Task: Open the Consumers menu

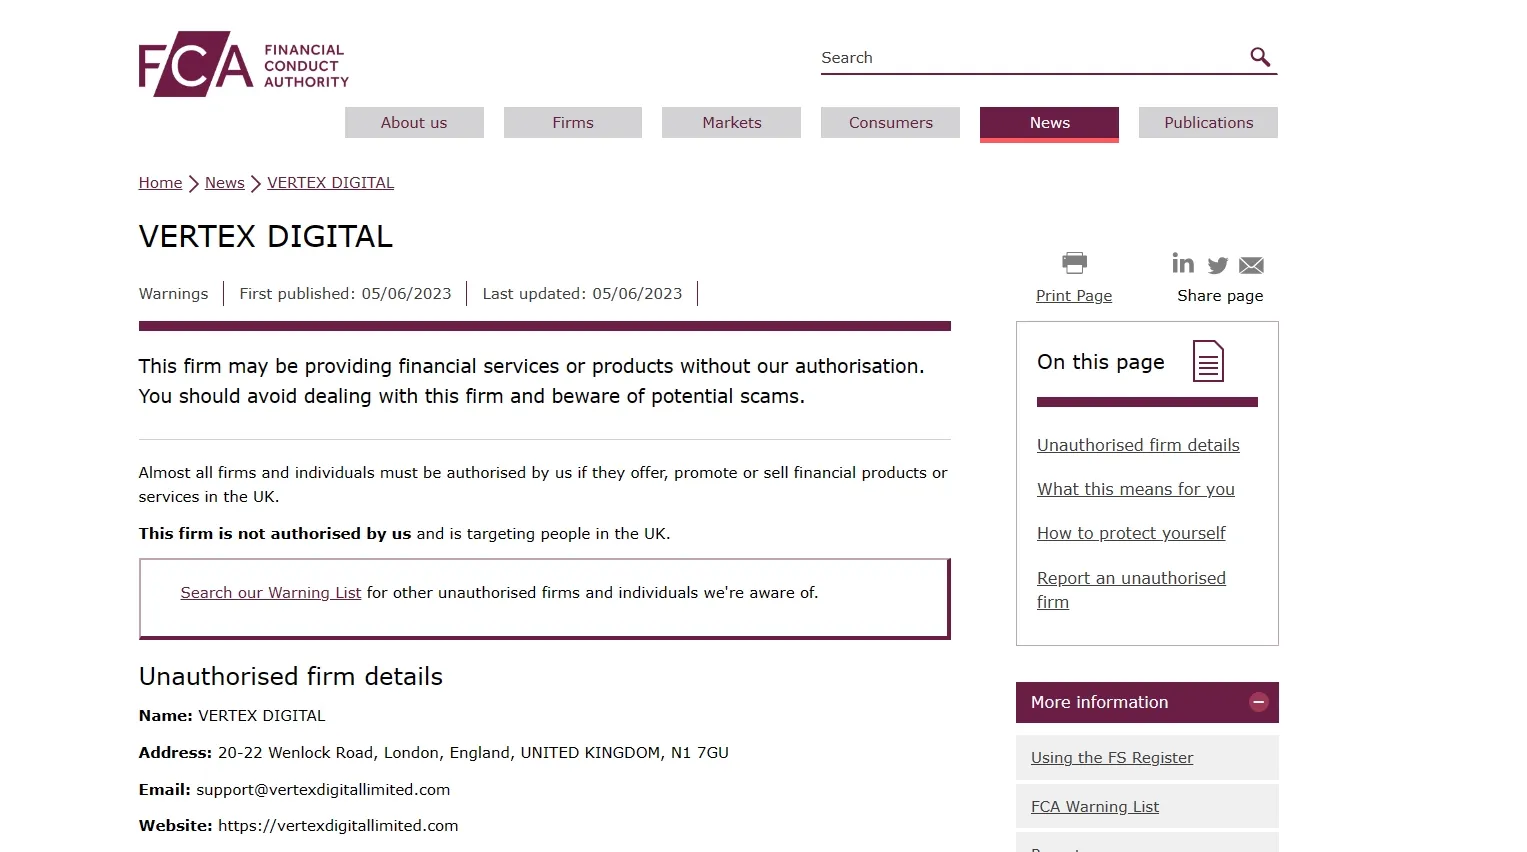Action: coord(891,122)
